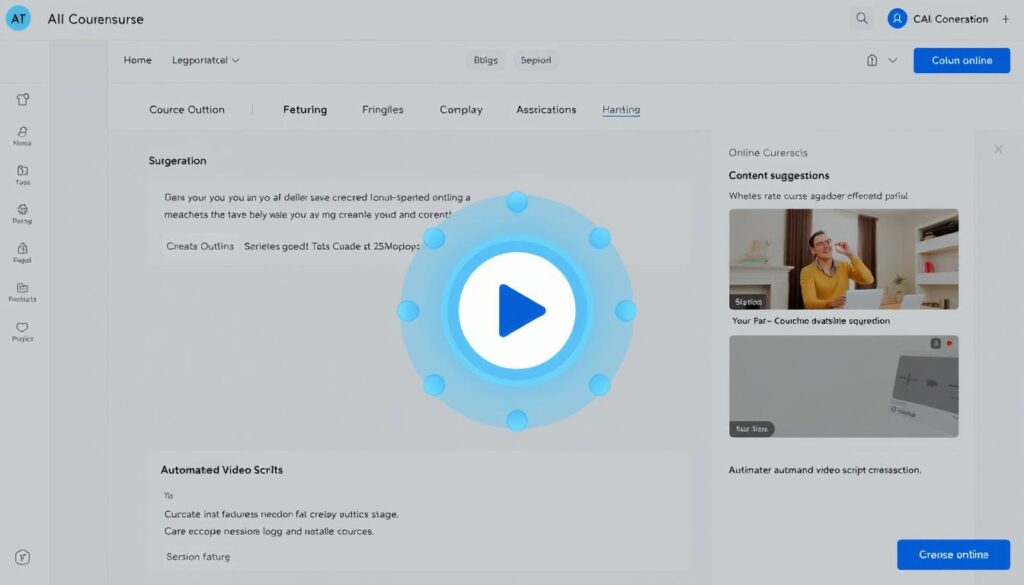1024x585 pixels.
Task: Click the Siption badge on first thumbnail
Action: click(748, 302)
